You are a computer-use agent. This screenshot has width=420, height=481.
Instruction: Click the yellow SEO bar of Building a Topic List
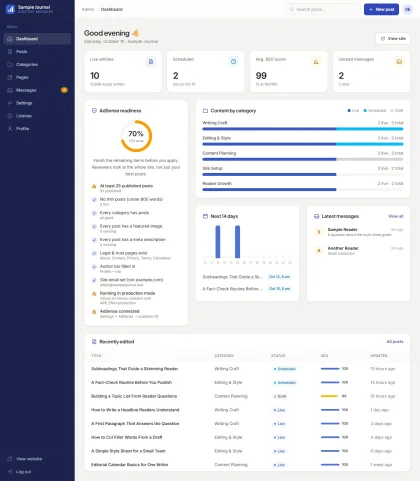(330, 396)
